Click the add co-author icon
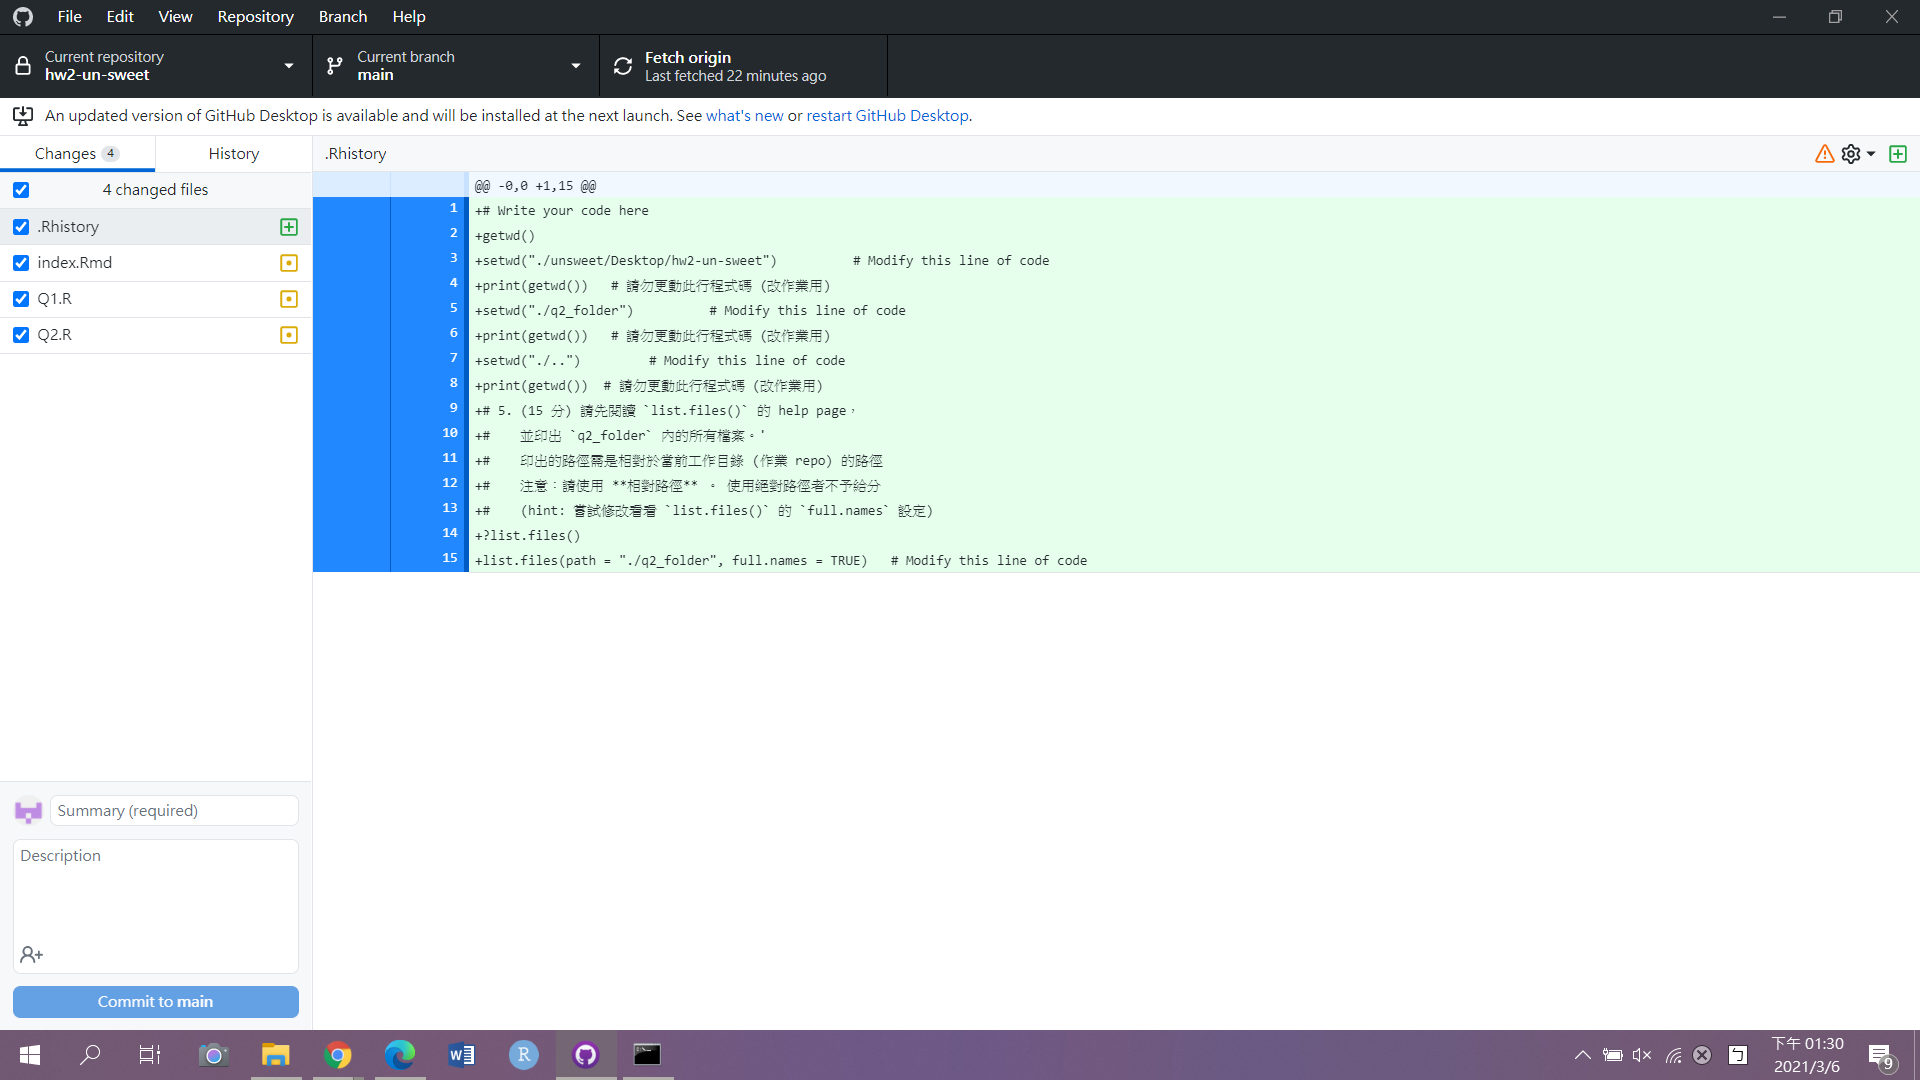The image size is (1920, 1080). pyautogui.click(x=31, y=954)
